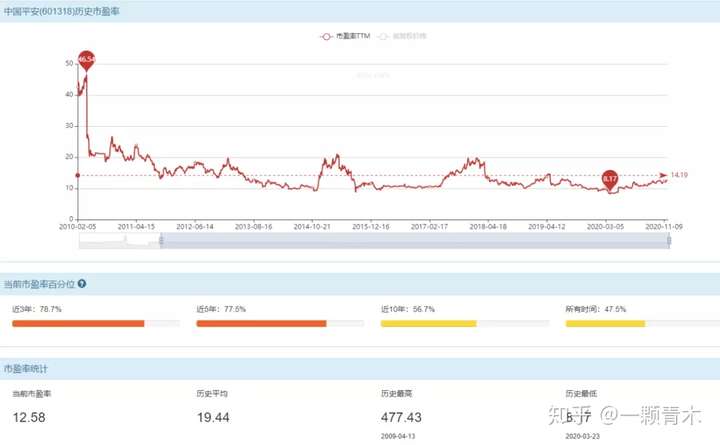
Task: Click the y-axis label 10
Action: (69, 188)
